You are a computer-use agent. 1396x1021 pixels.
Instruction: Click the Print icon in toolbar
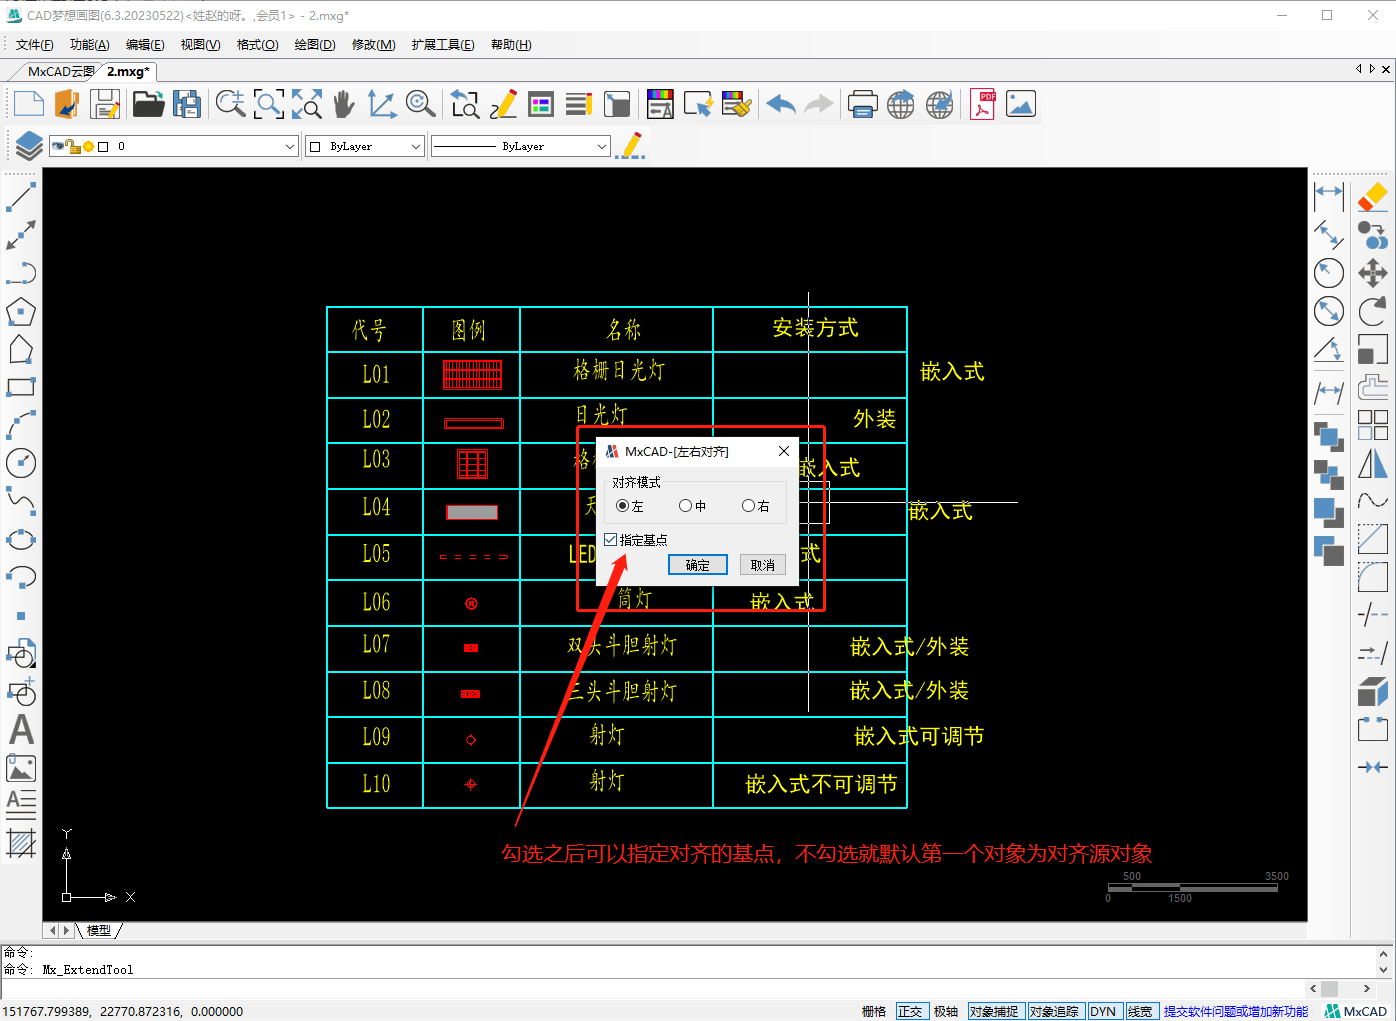[x=862, y=104]
